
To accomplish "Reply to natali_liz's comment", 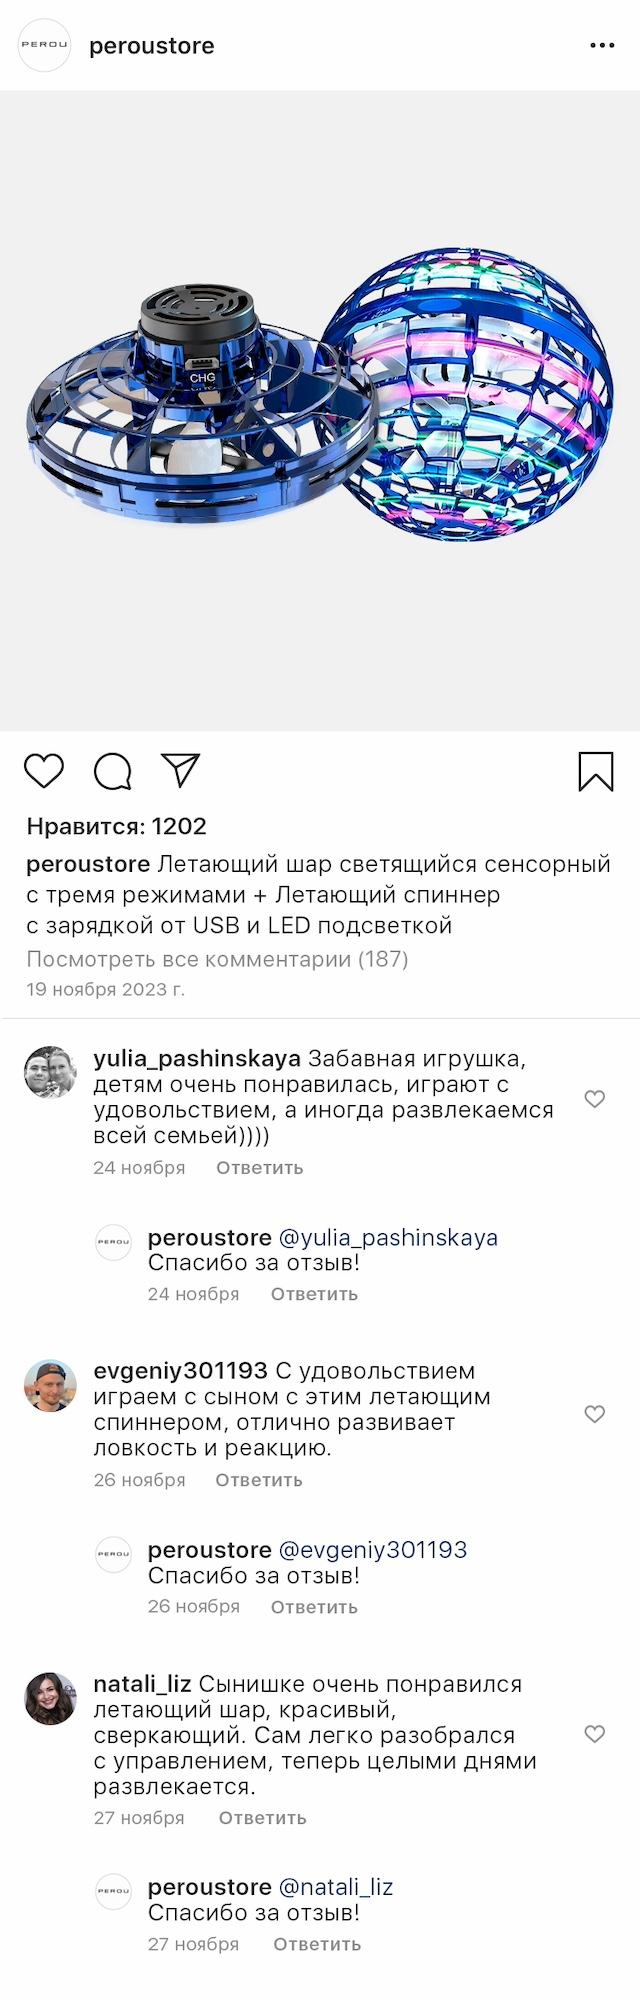I will coord(262,1818).
